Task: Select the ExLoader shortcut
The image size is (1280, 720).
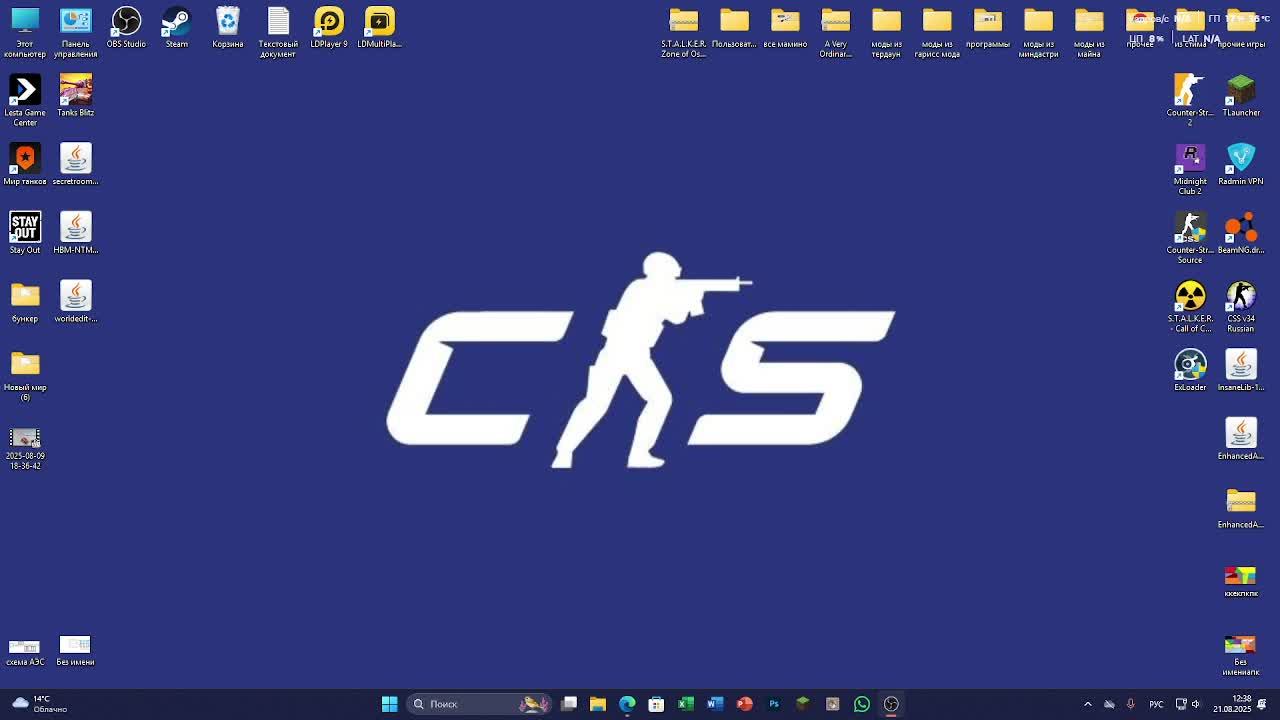Action: pyautogui.click(x=1190, y=370)
